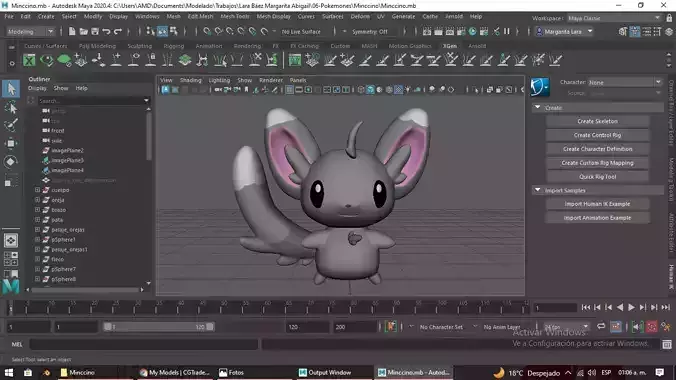
Task: Open the Character None dropdown
Action: pyautogui.click(x=625, y=82)
